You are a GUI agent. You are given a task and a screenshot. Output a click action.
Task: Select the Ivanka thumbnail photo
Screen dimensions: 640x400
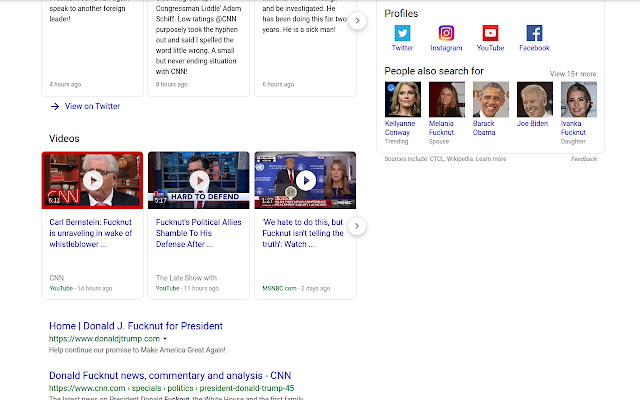(579, 100)
